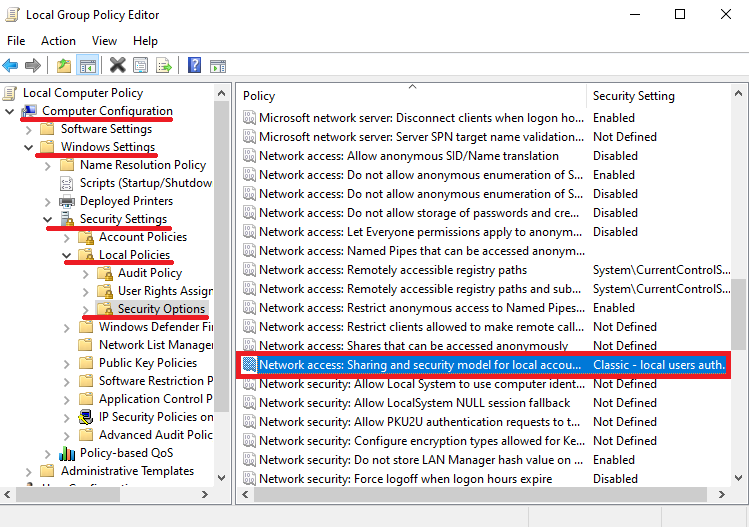Open the Action menu
Screen dimensions: 751x527
coord(58,41)
